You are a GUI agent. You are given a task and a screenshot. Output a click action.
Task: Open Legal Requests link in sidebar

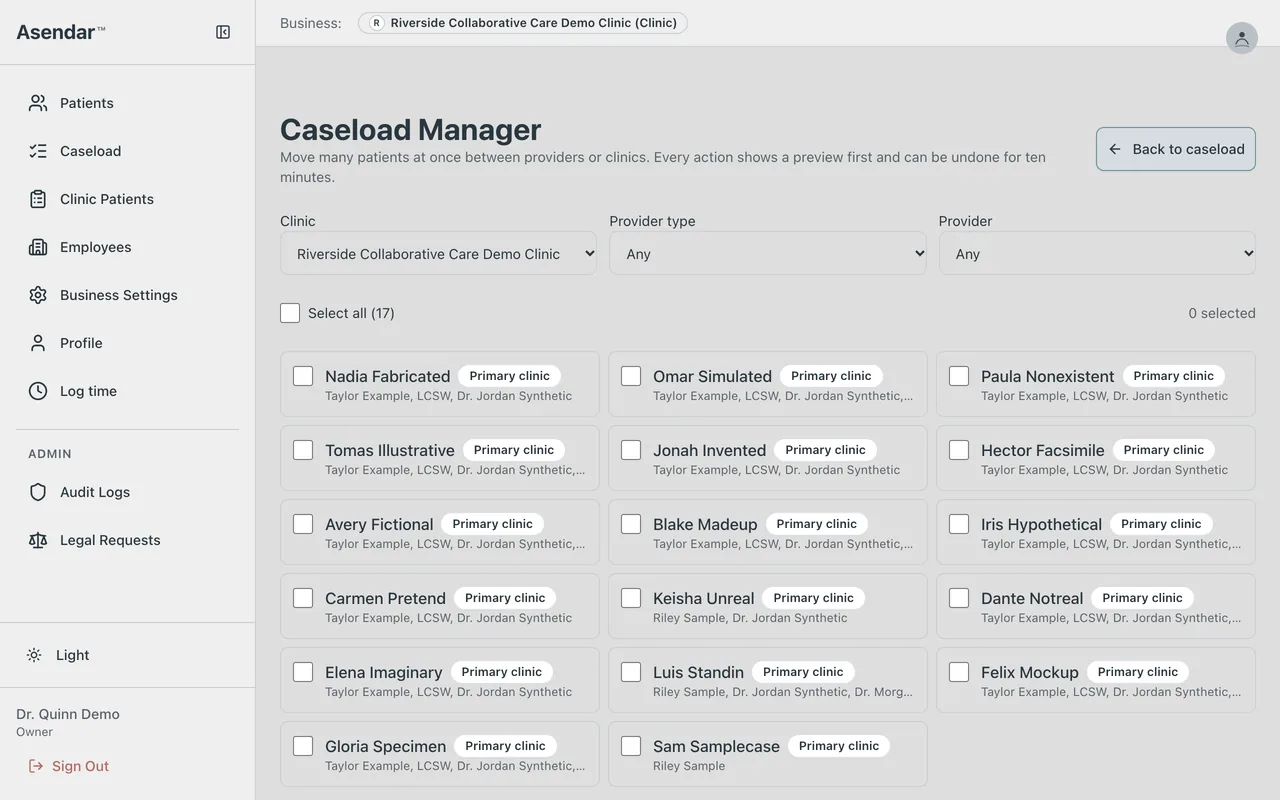[127, 540]
